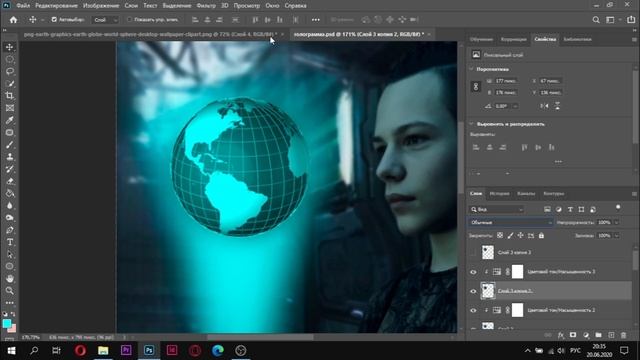Image resolution: width=640 pixels, height=360 pixels.
Task: Select the Crop tool
Action: (9, 96)
